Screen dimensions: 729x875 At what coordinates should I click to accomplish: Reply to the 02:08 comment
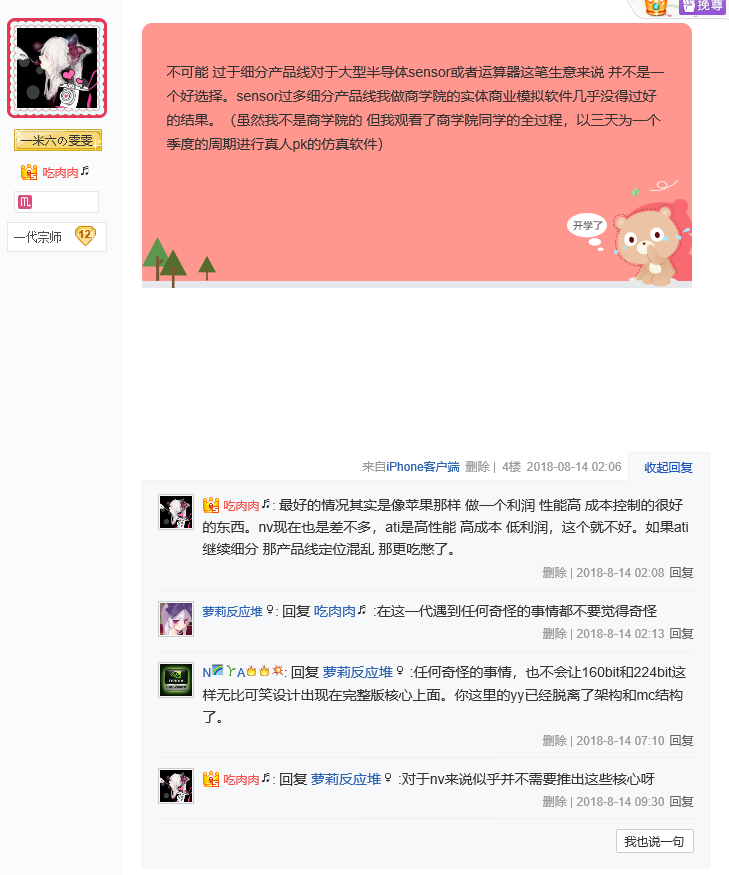[x=682, y=573]
